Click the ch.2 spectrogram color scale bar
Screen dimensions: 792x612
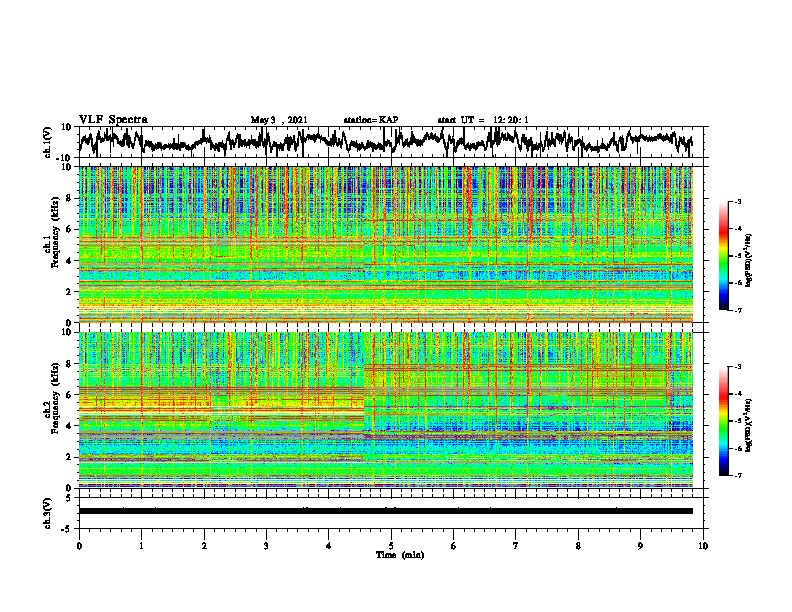click(723, 421)
